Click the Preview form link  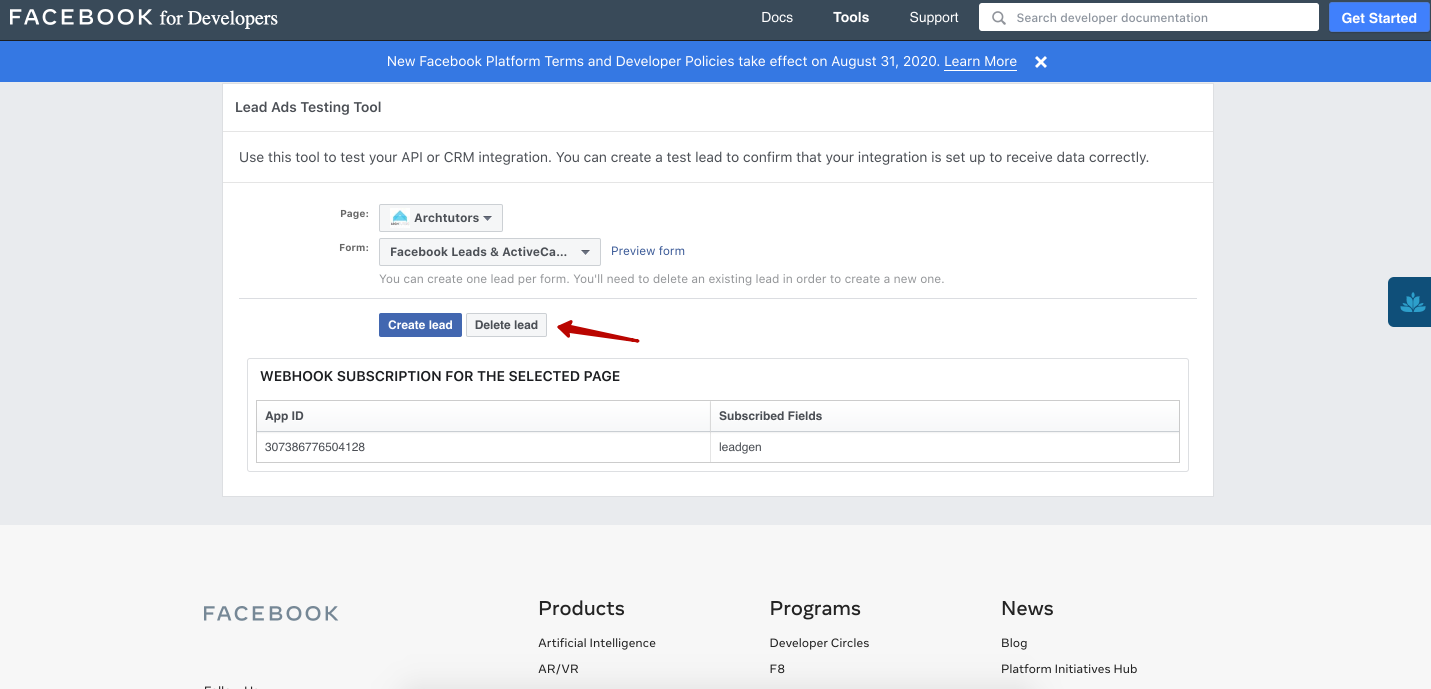648,251
